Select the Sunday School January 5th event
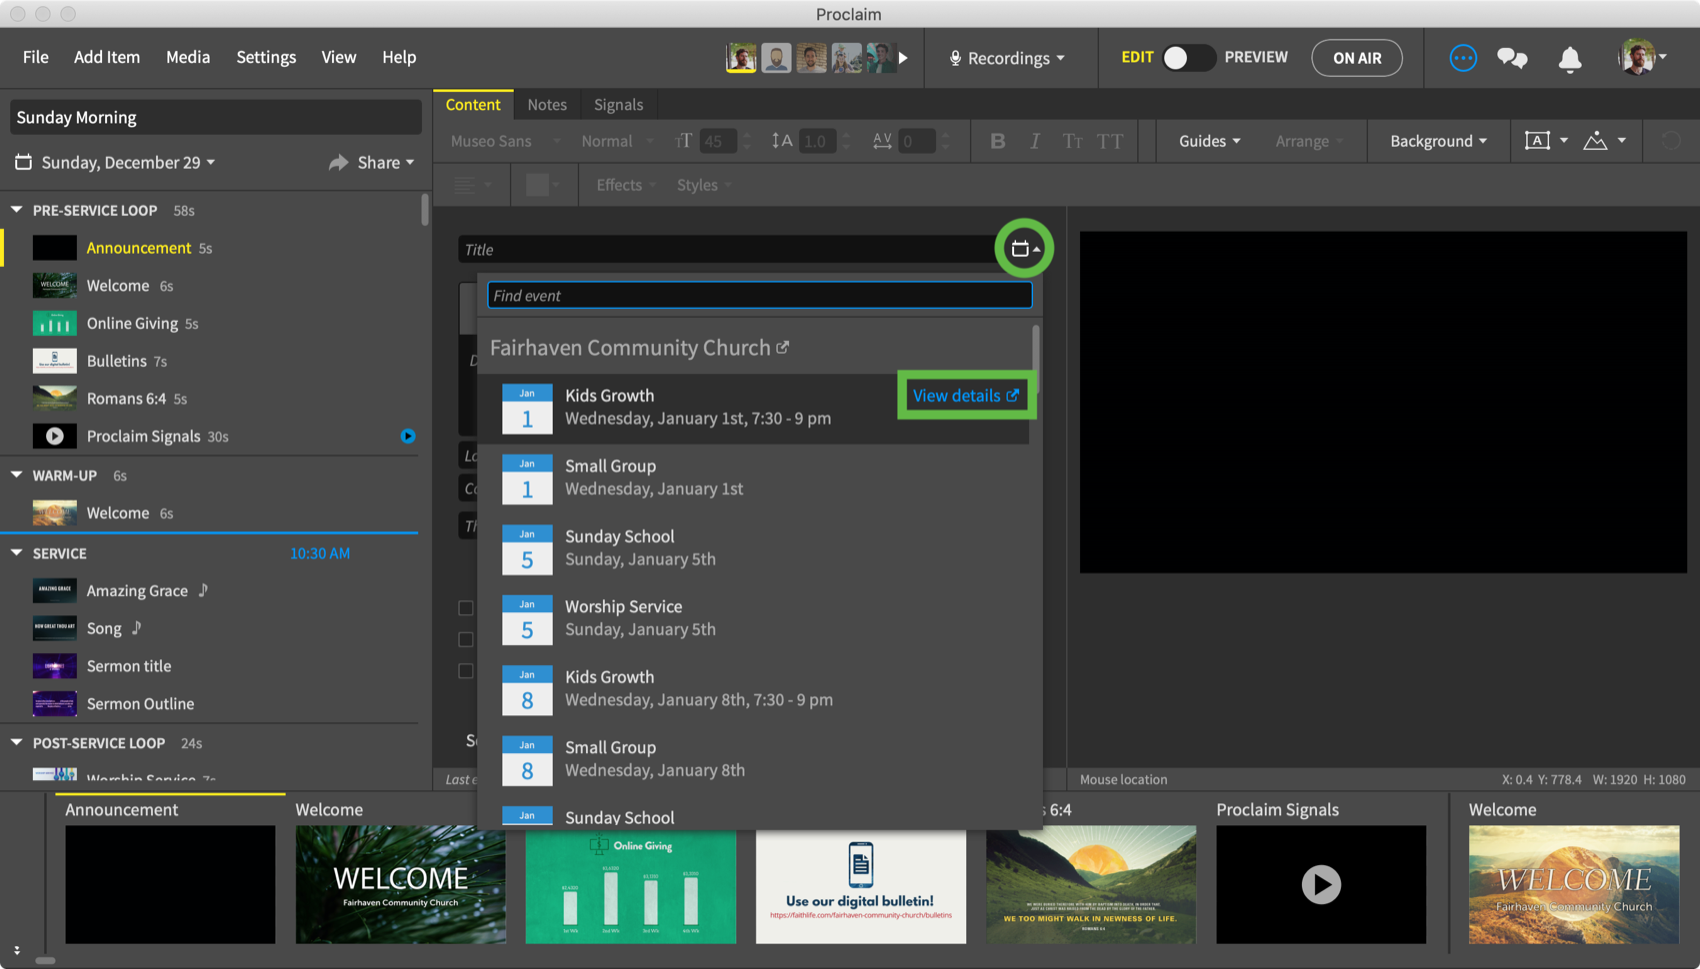The height and width of the screenshot is (969, 1700). coord(755,548)
